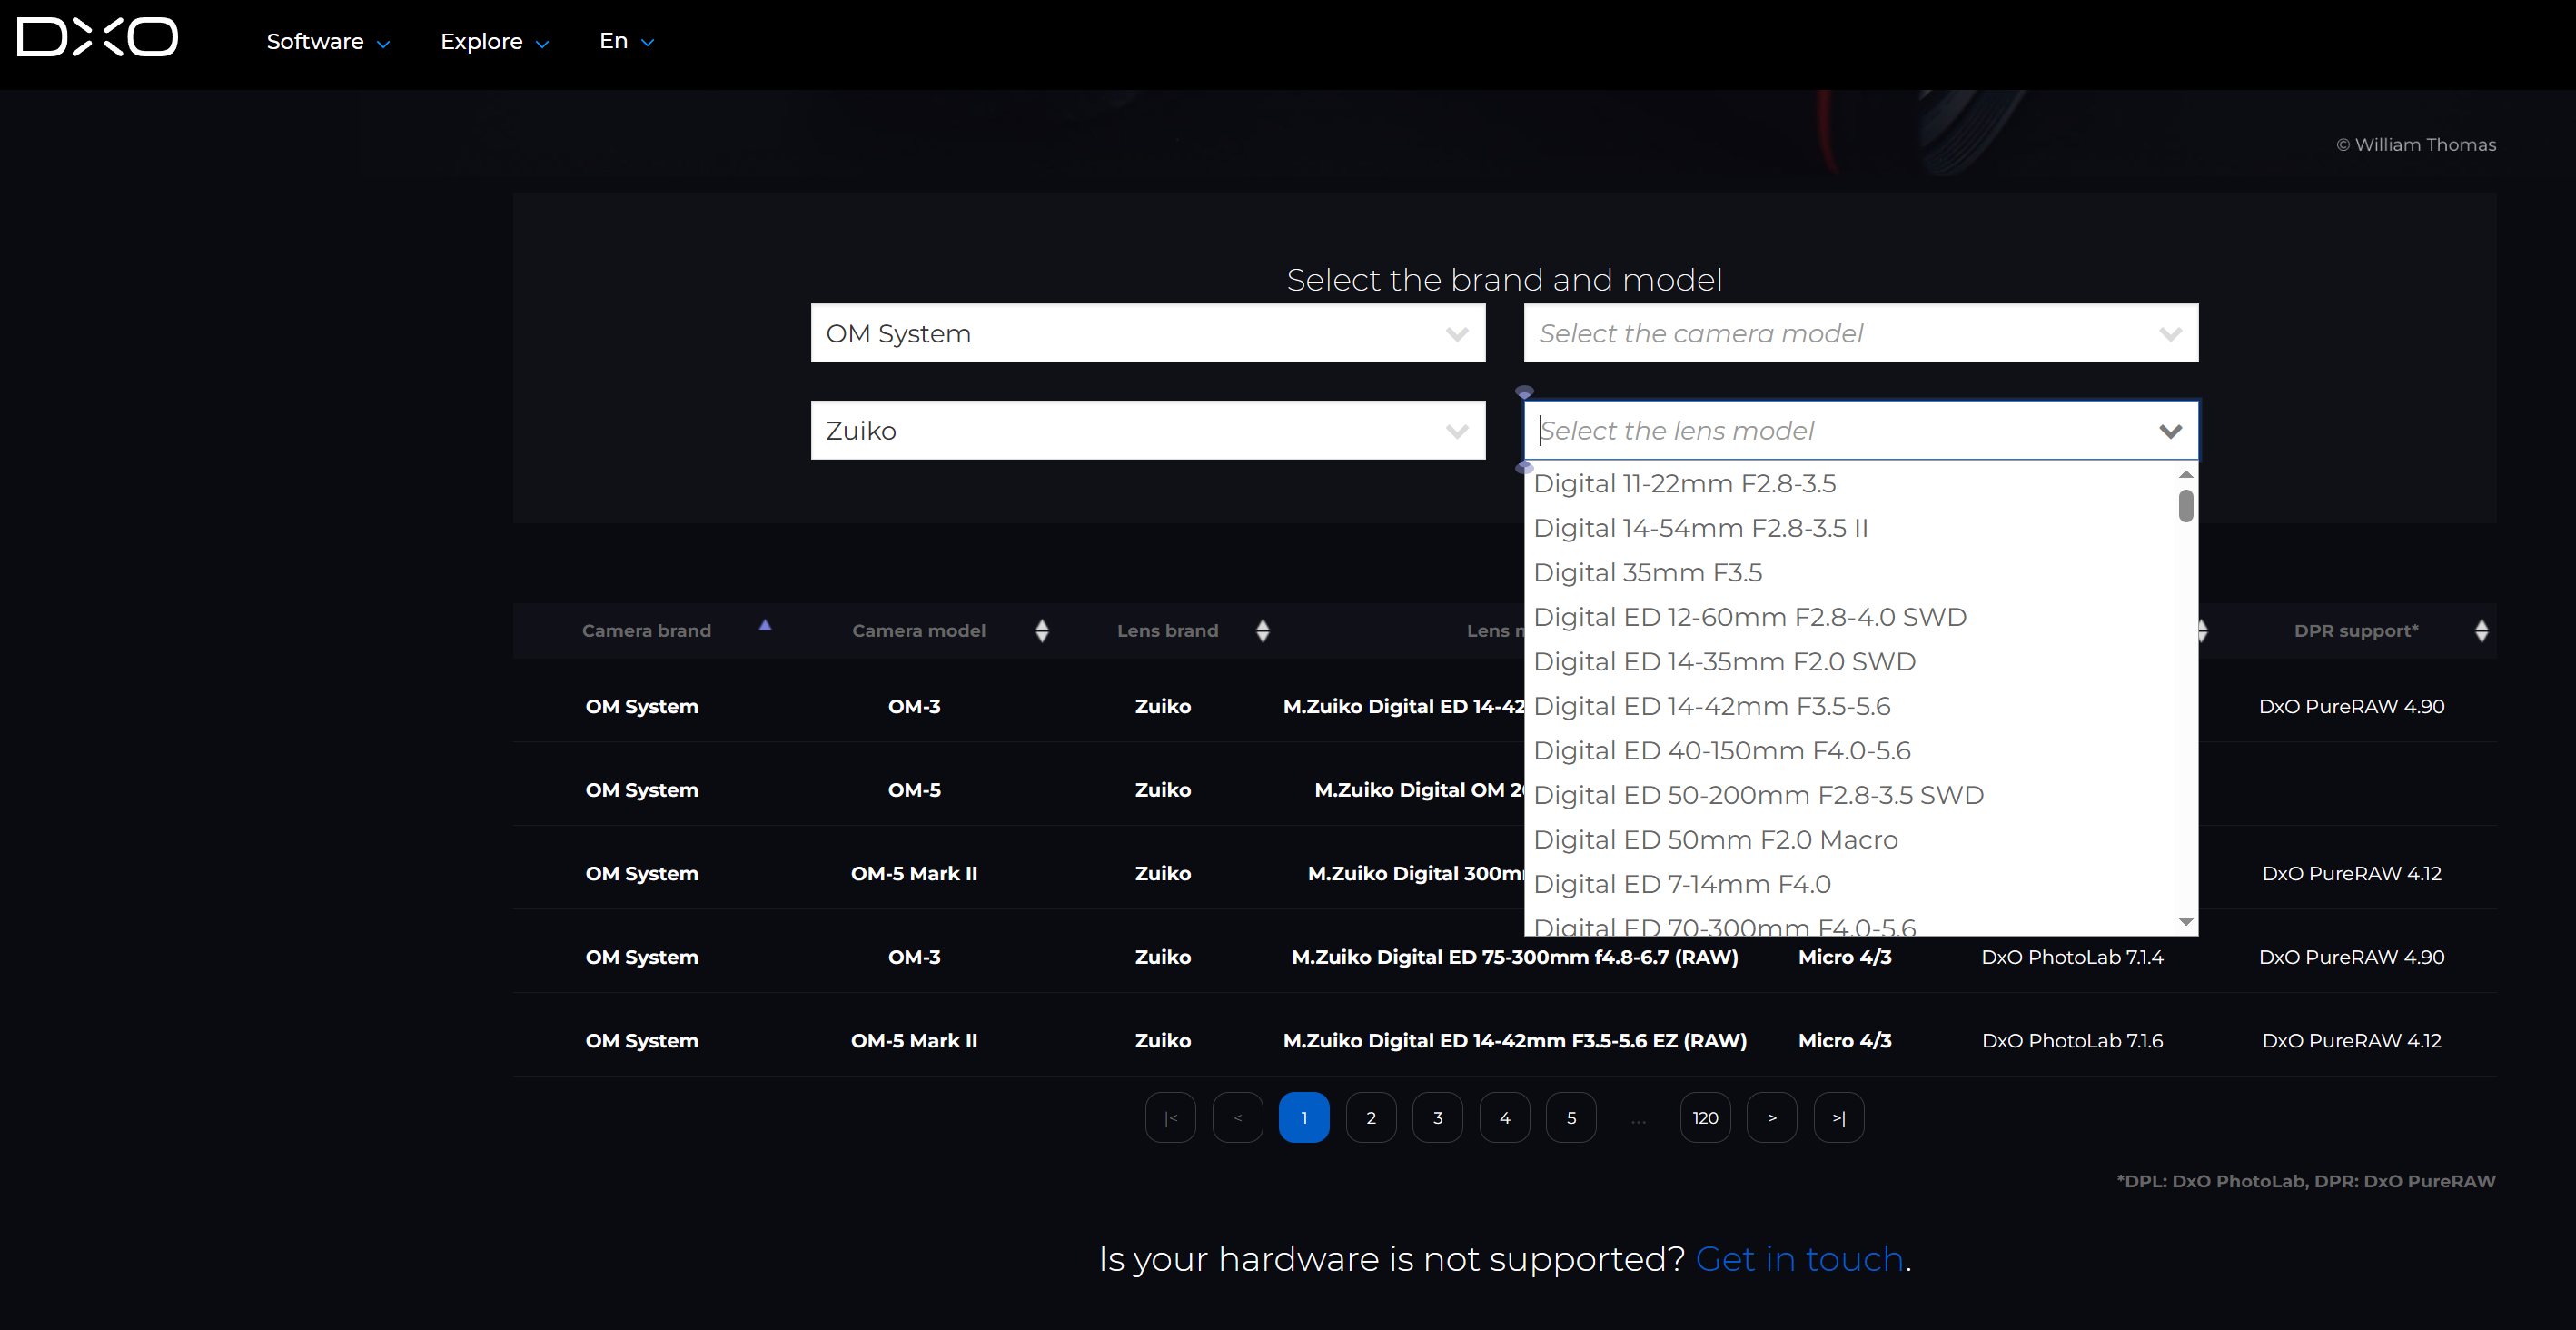Open the Zuiko lens brand dropdown
The width and height of the screenshot is (2576, 1330).
click(x=1147, y=431)
